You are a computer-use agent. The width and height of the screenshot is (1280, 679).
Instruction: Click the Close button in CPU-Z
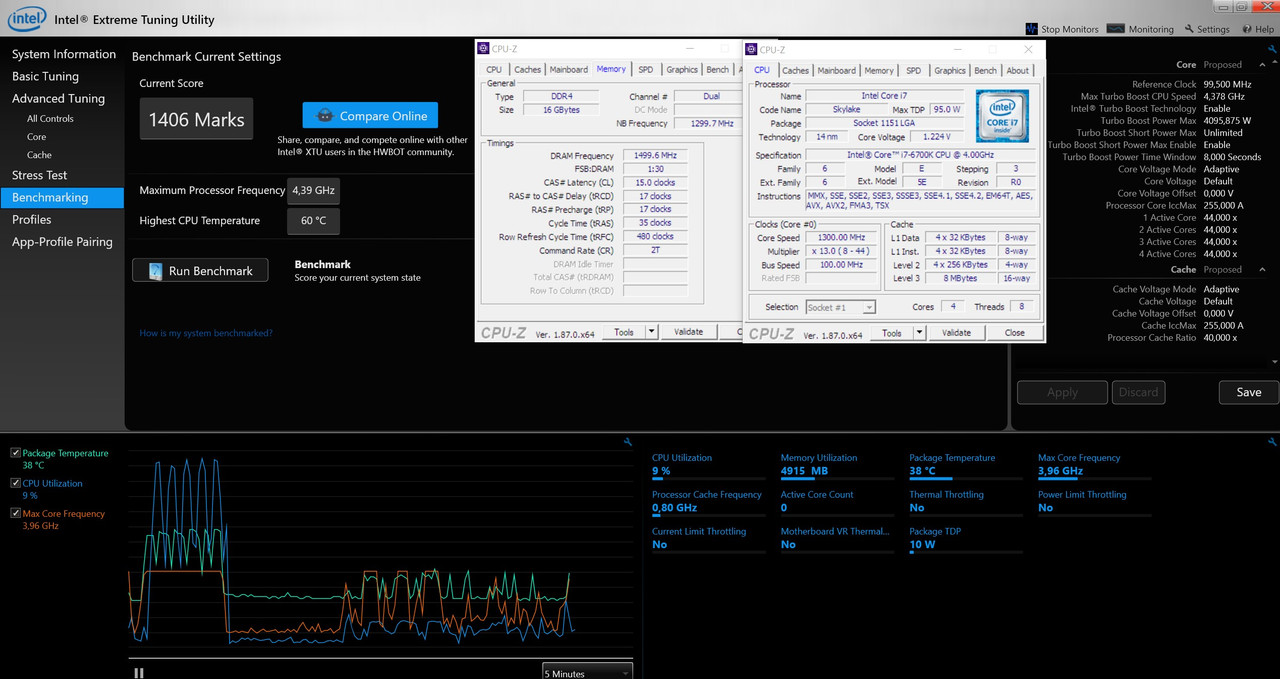coord(1014,333)
